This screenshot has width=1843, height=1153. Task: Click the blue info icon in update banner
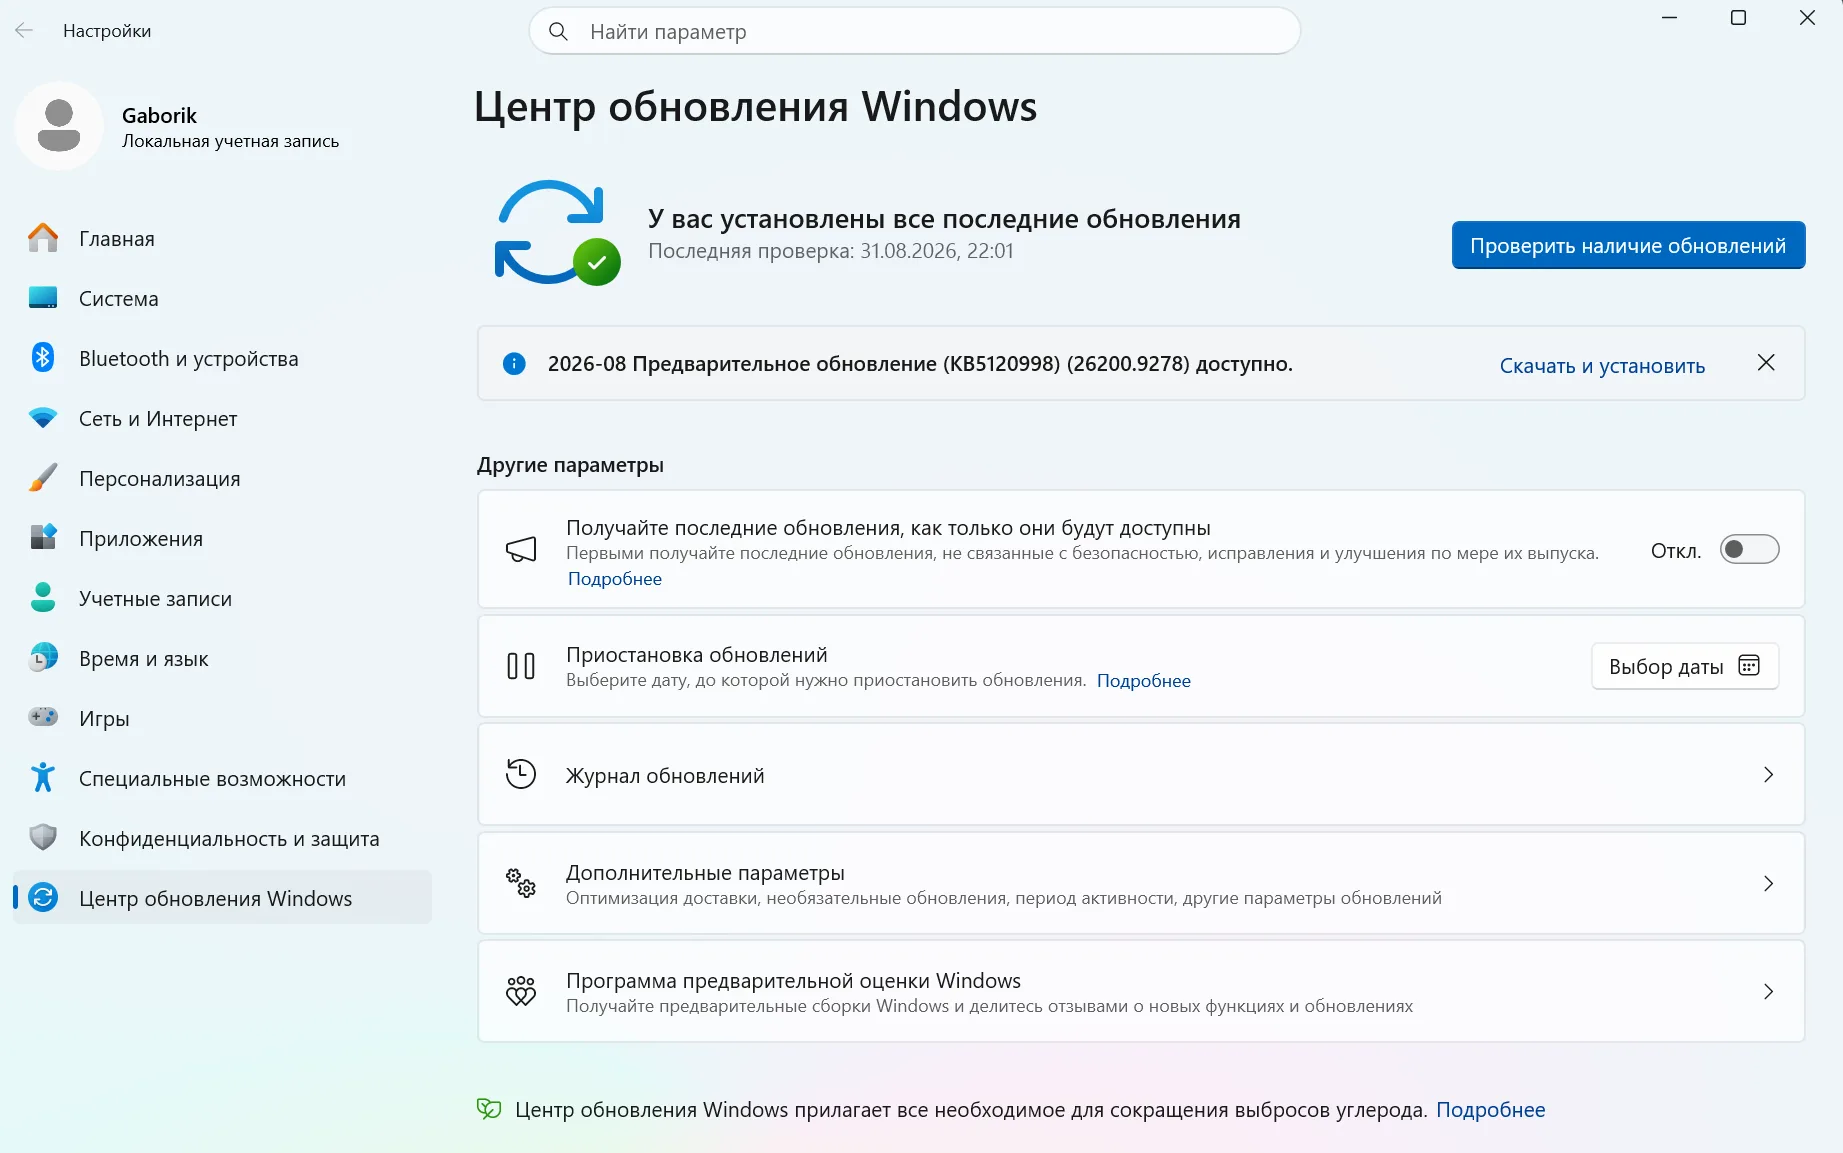coord(514,364)
